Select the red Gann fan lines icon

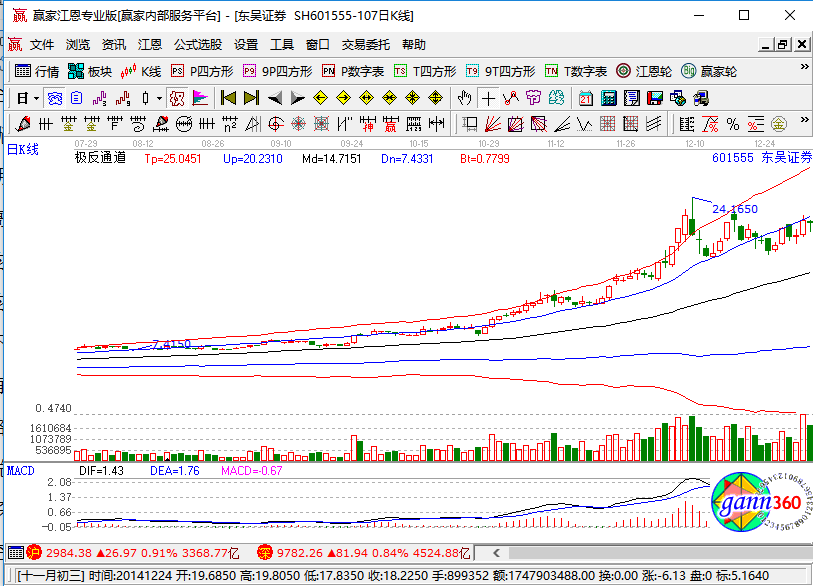(493, 124)
